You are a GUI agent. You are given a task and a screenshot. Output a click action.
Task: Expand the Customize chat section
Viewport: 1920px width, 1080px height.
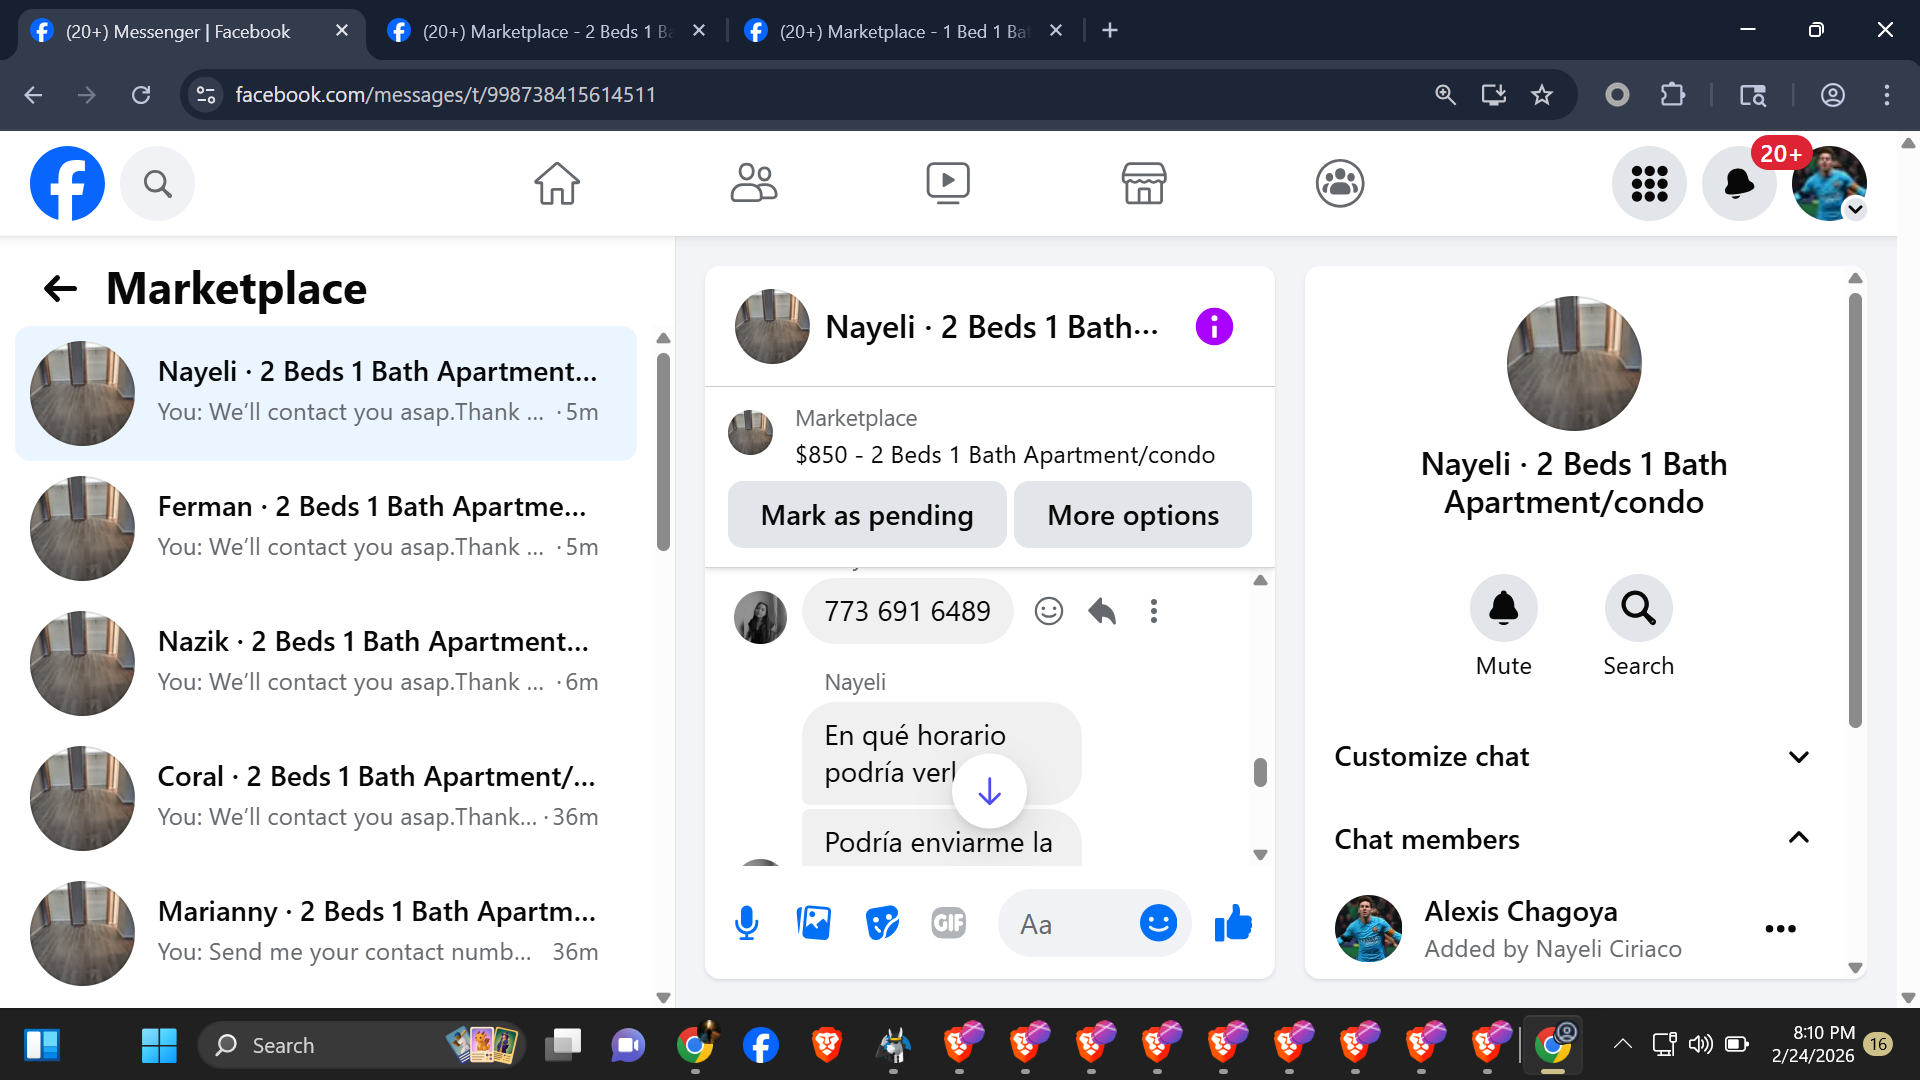pyautogui.click(x=1798, y=757)
